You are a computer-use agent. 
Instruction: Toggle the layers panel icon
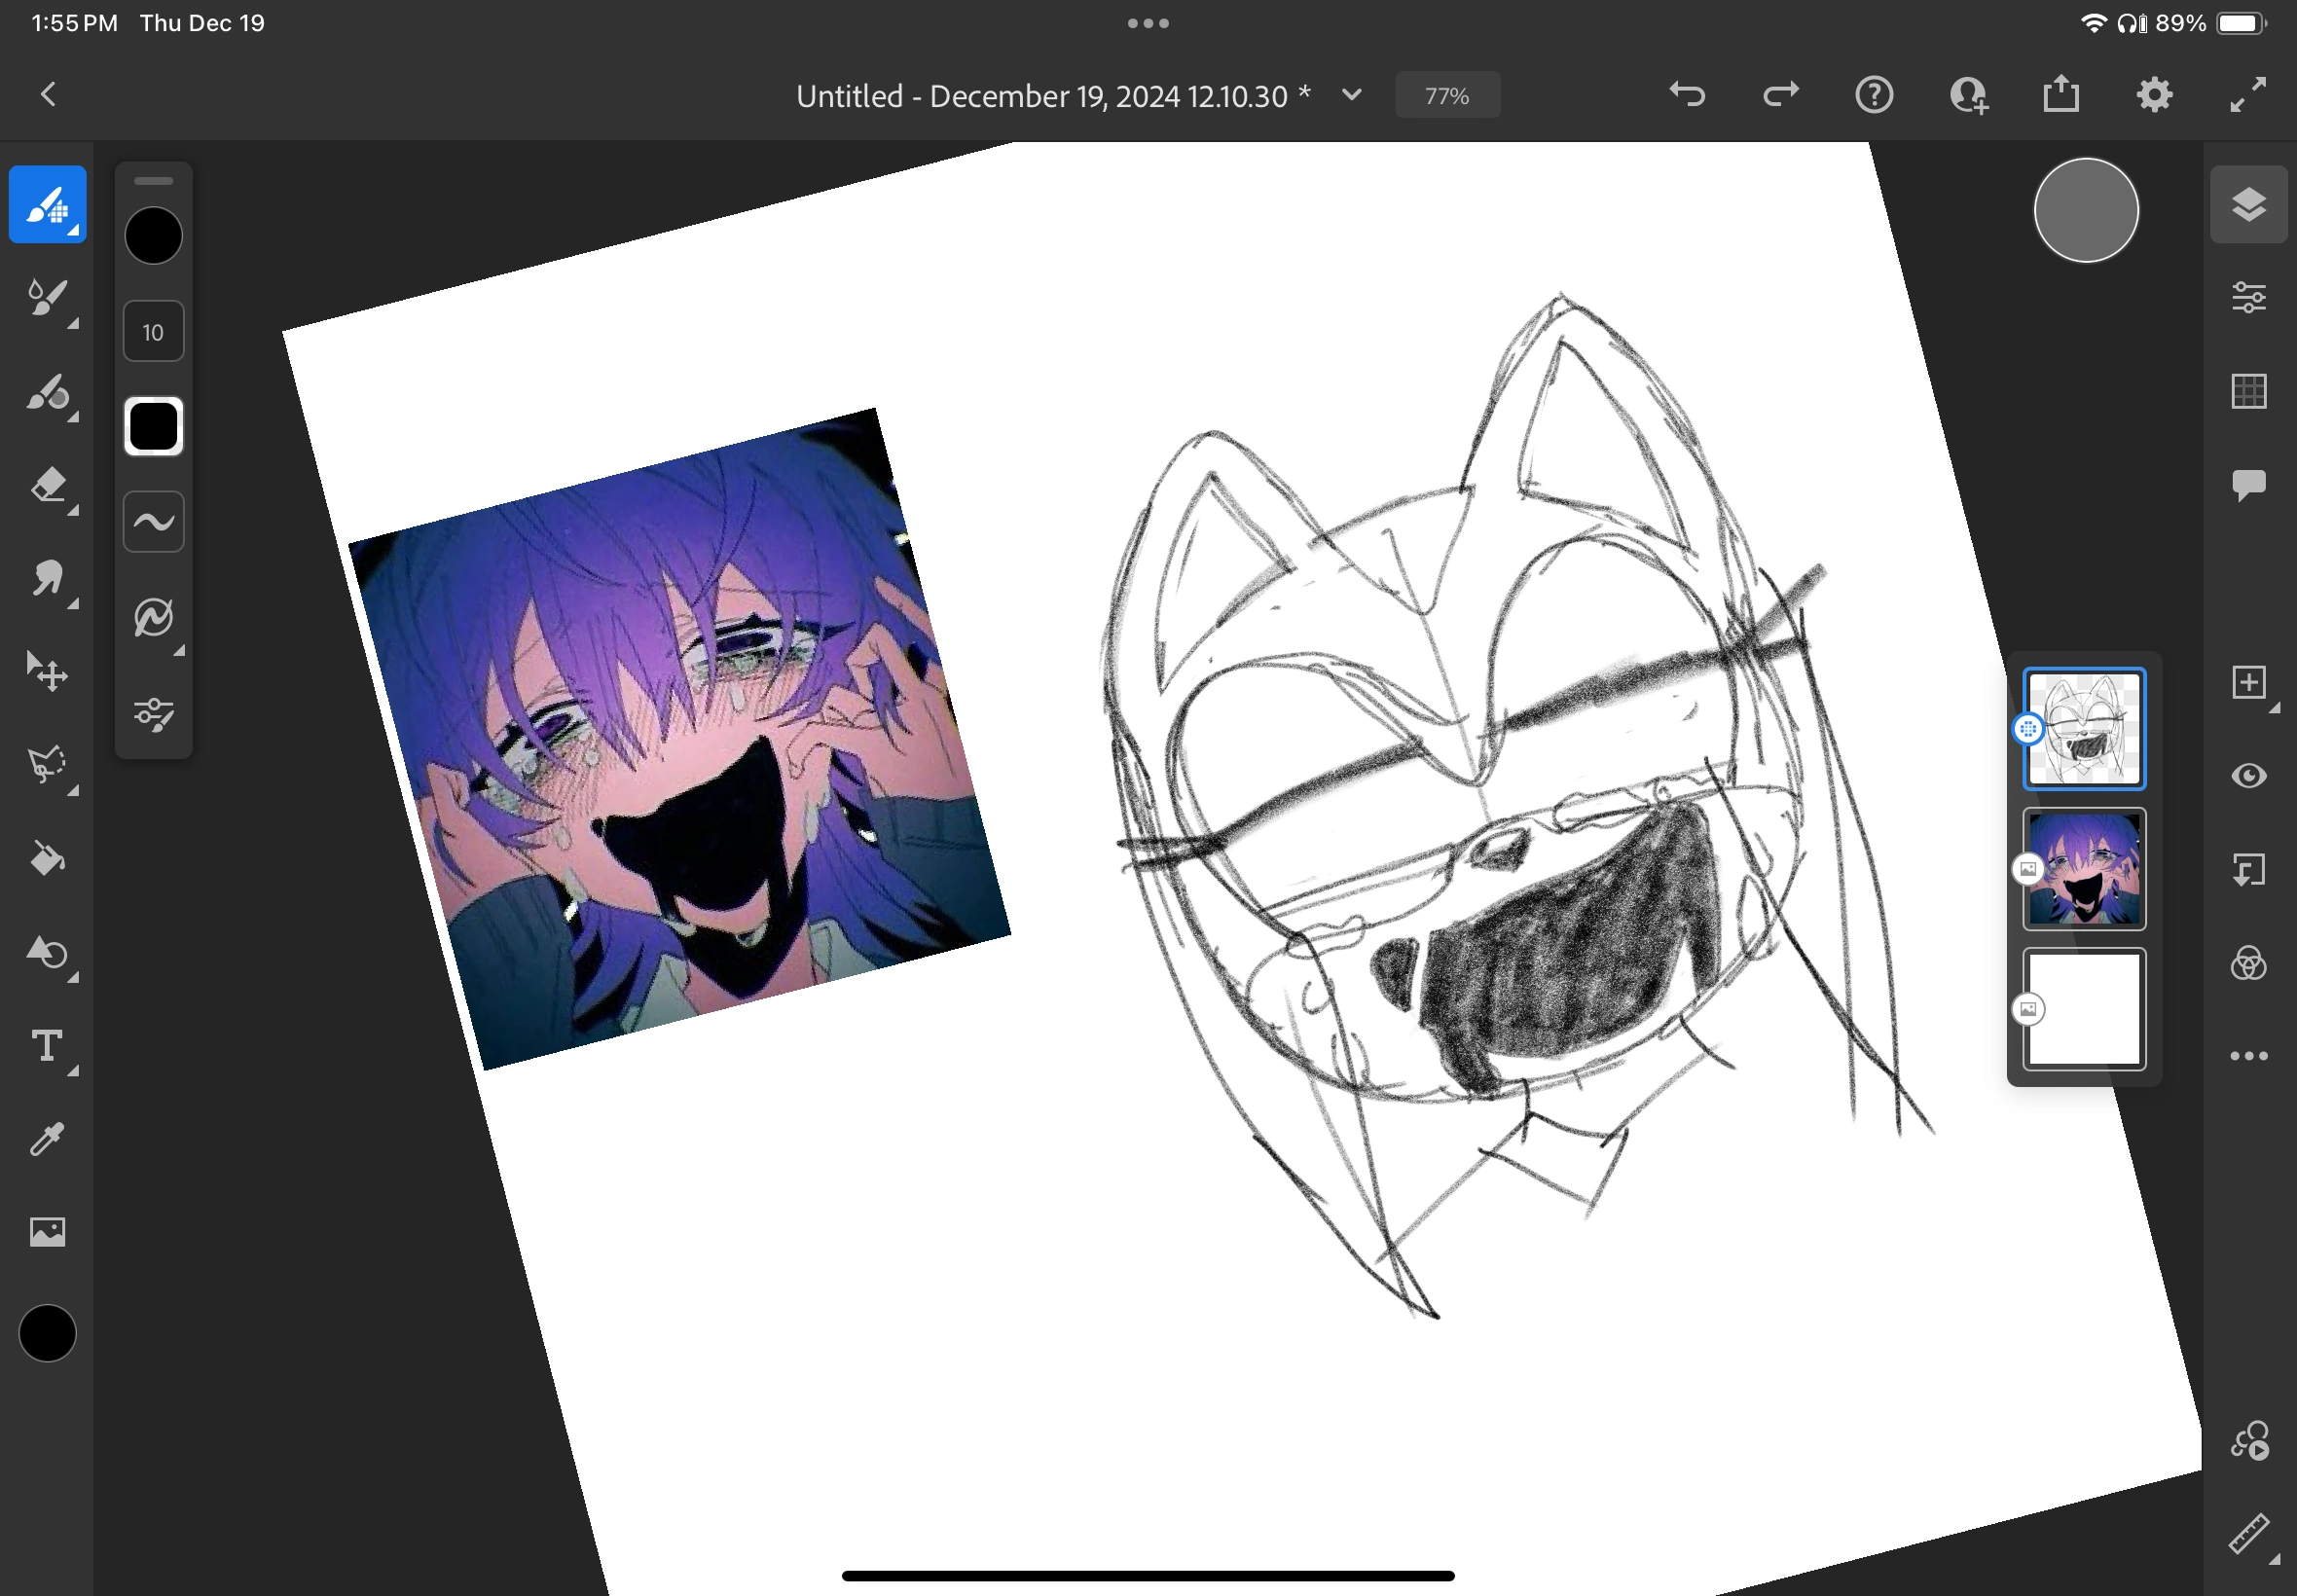pos(2249,205)
